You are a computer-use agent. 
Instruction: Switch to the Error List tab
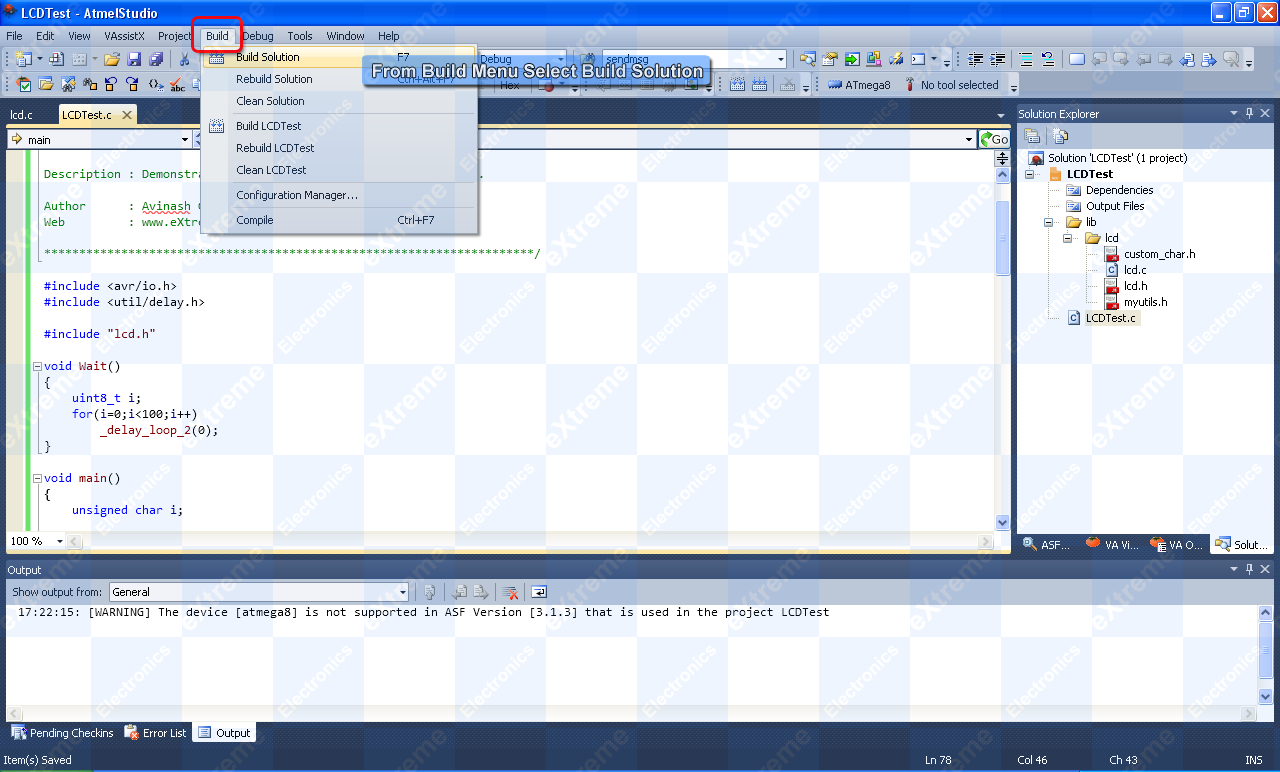[x=156, y=733]
